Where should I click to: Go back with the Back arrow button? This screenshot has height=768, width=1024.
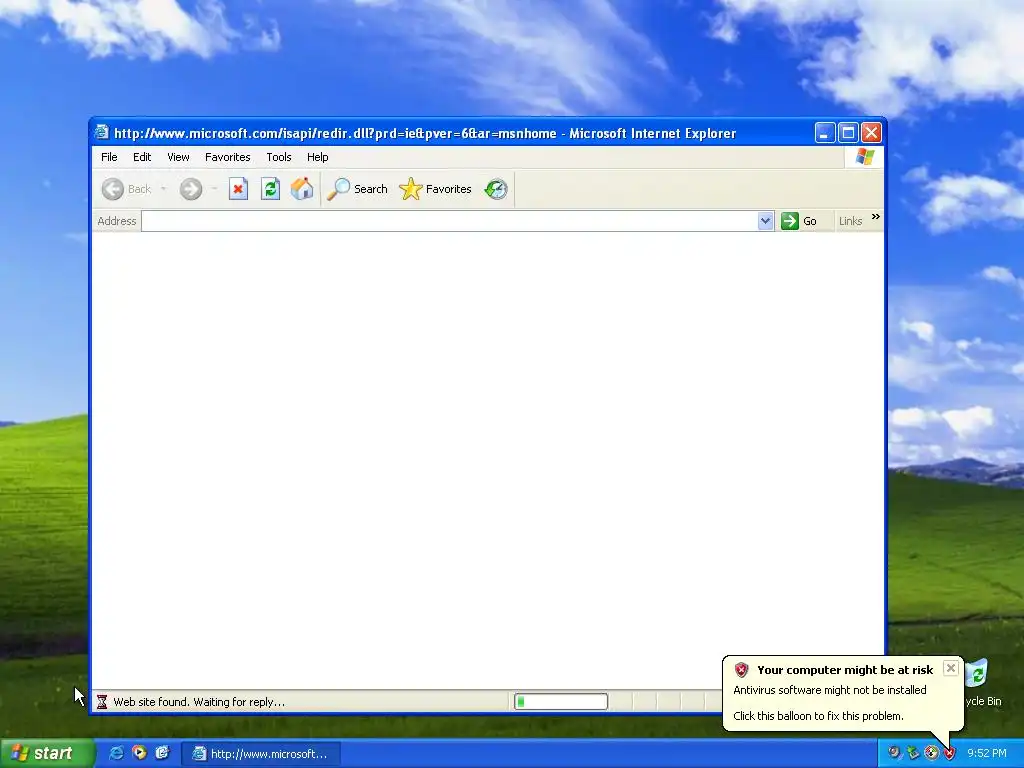tap(127, 189)
